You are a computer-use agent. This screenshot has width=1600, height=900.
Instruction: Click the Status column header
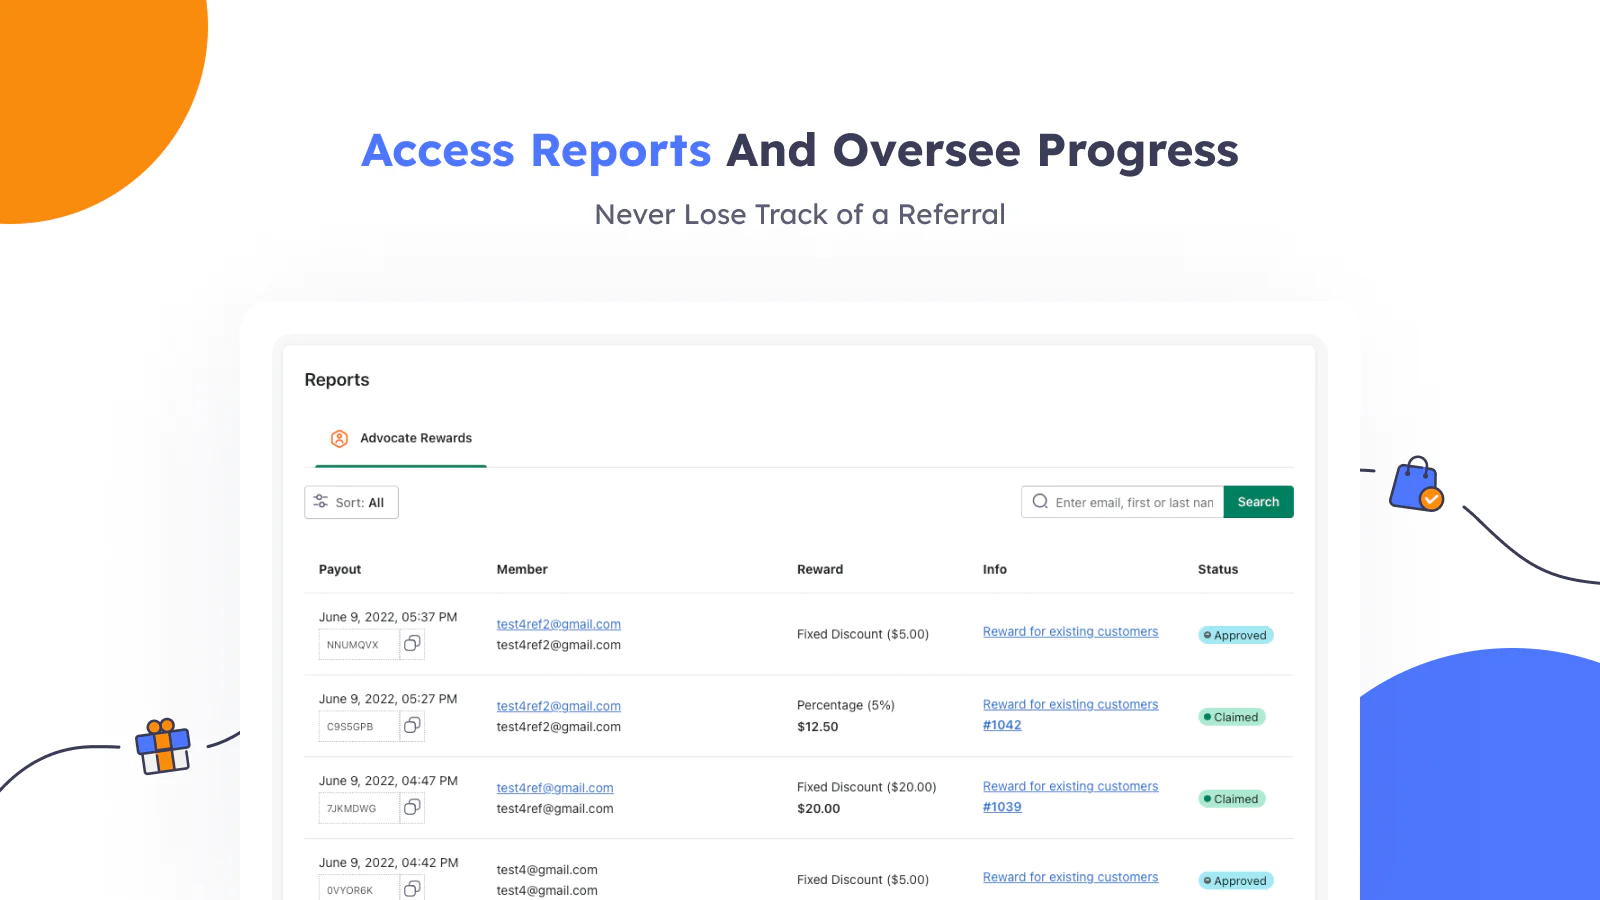(x=1218, y=569)
